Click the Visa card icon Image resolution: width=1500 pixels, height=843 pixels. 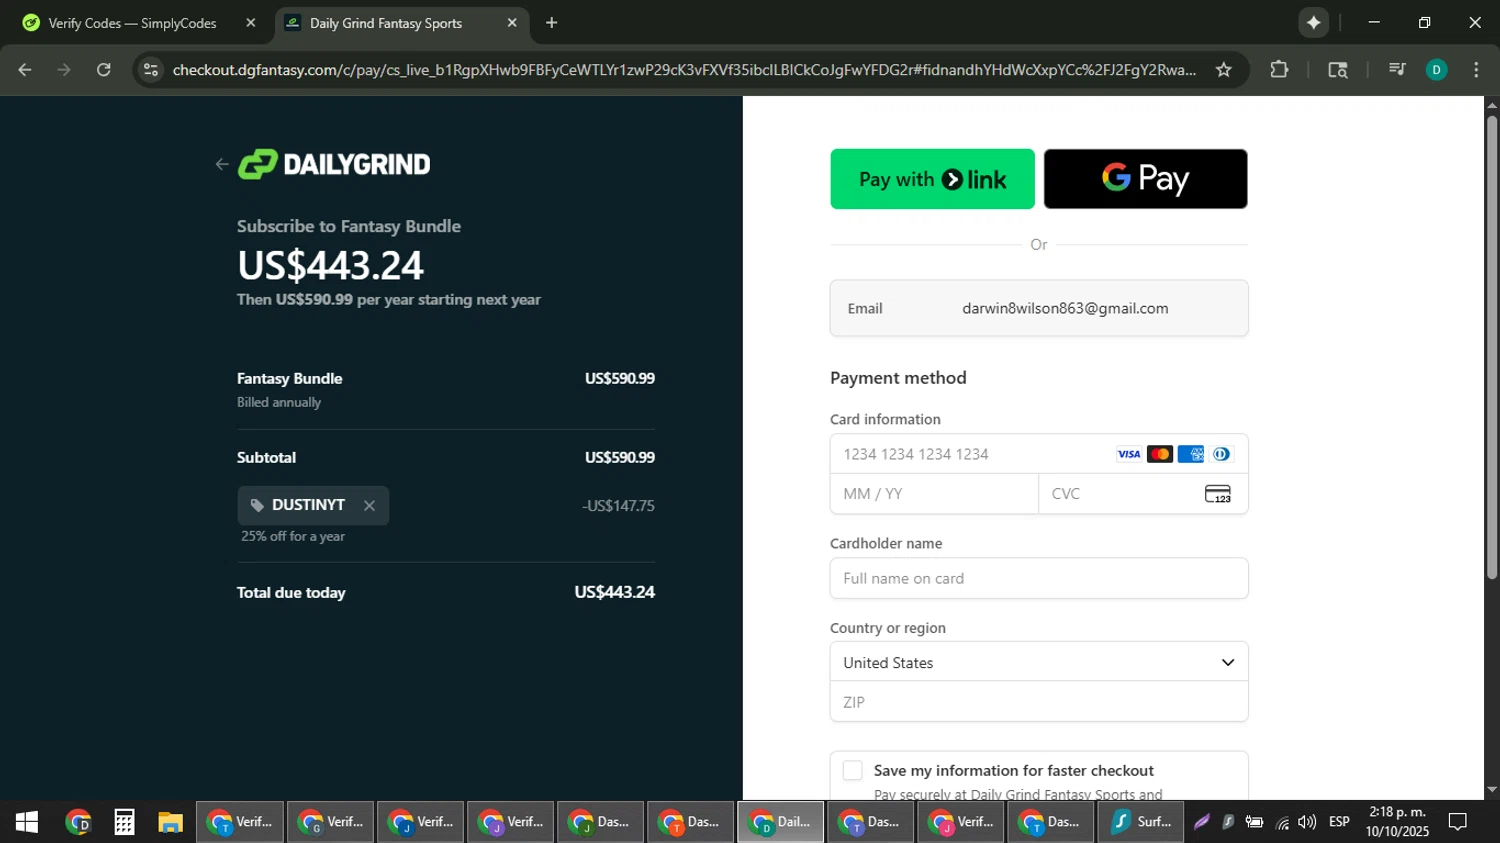[1129, 454]
